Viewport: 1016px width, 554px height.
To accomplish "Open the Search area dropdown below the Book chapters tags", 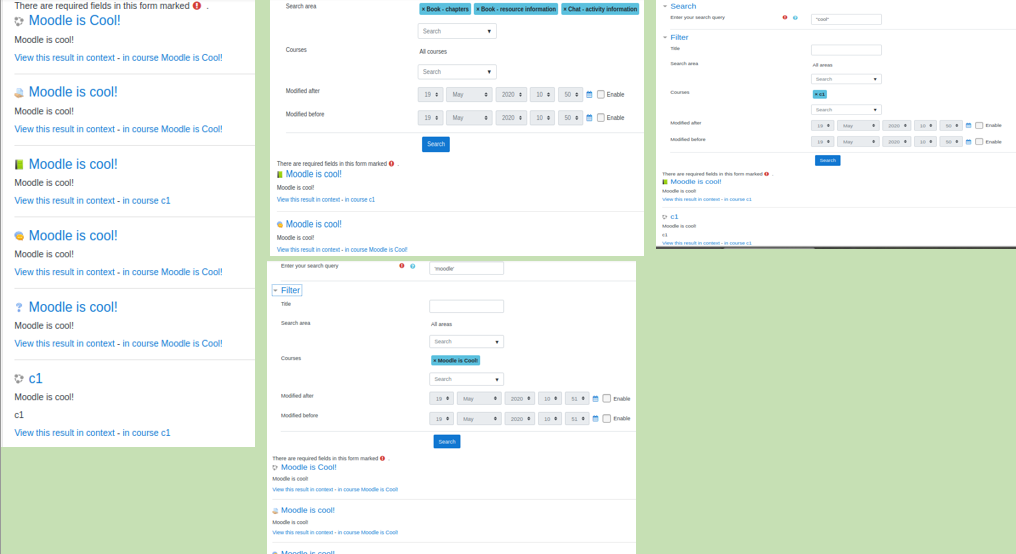I will click(457, 31).
